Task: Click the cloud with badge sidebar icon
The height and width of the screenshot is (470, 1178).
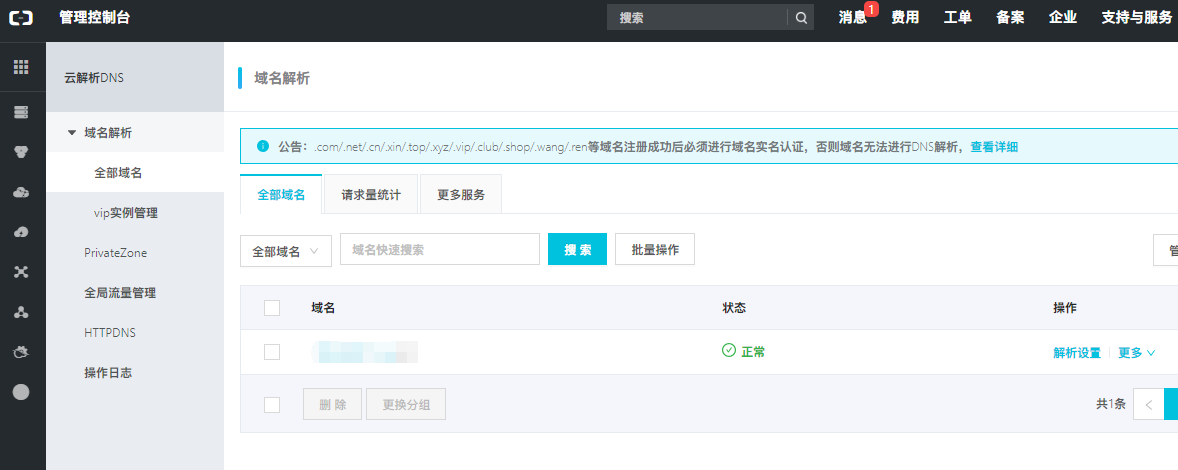Action: click(x=21, y=192)
